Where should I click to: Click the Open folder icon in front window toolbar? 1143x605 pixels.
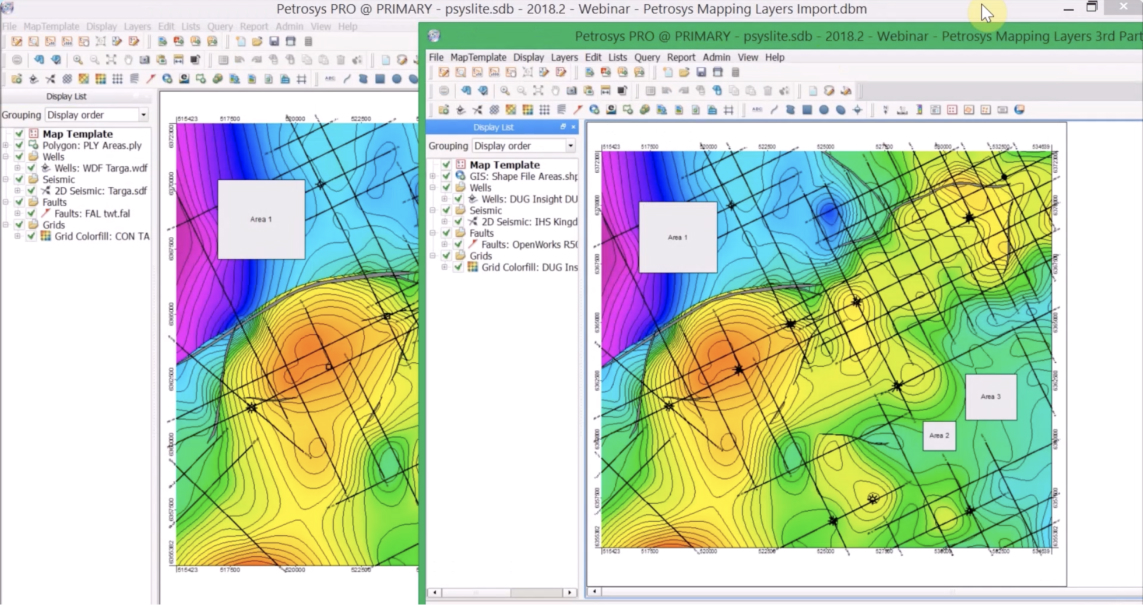pyautogui.click(x=684, y=73)
